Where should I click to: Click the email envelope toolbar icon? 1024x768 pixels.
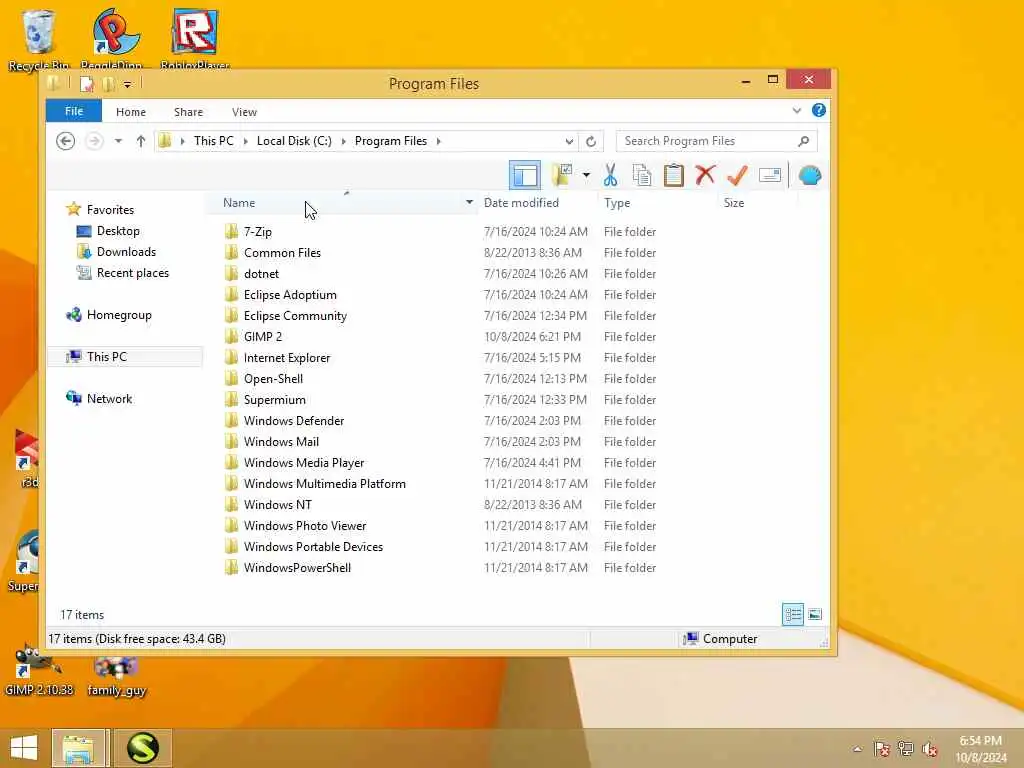pos(770,175)
